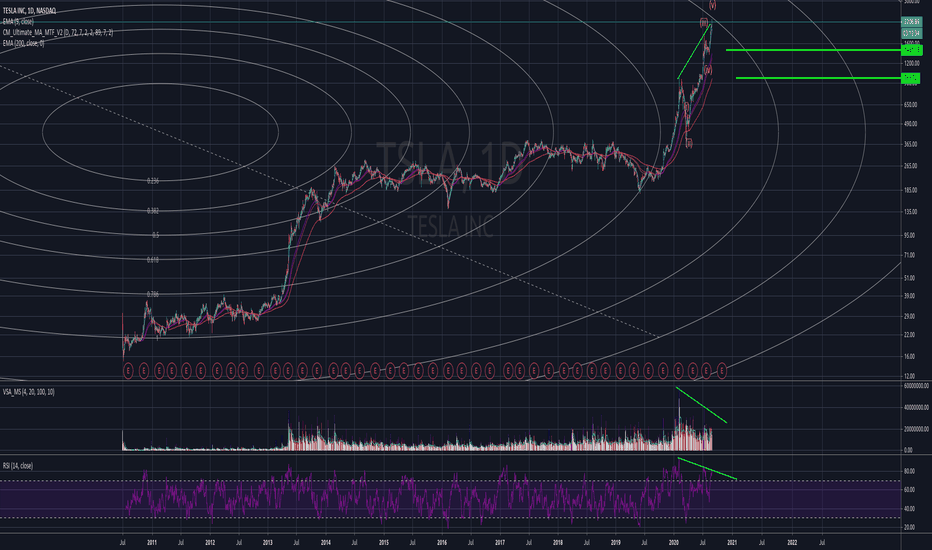
Task: Click the 40.00 RSI scale label
Action: point(909,509)
